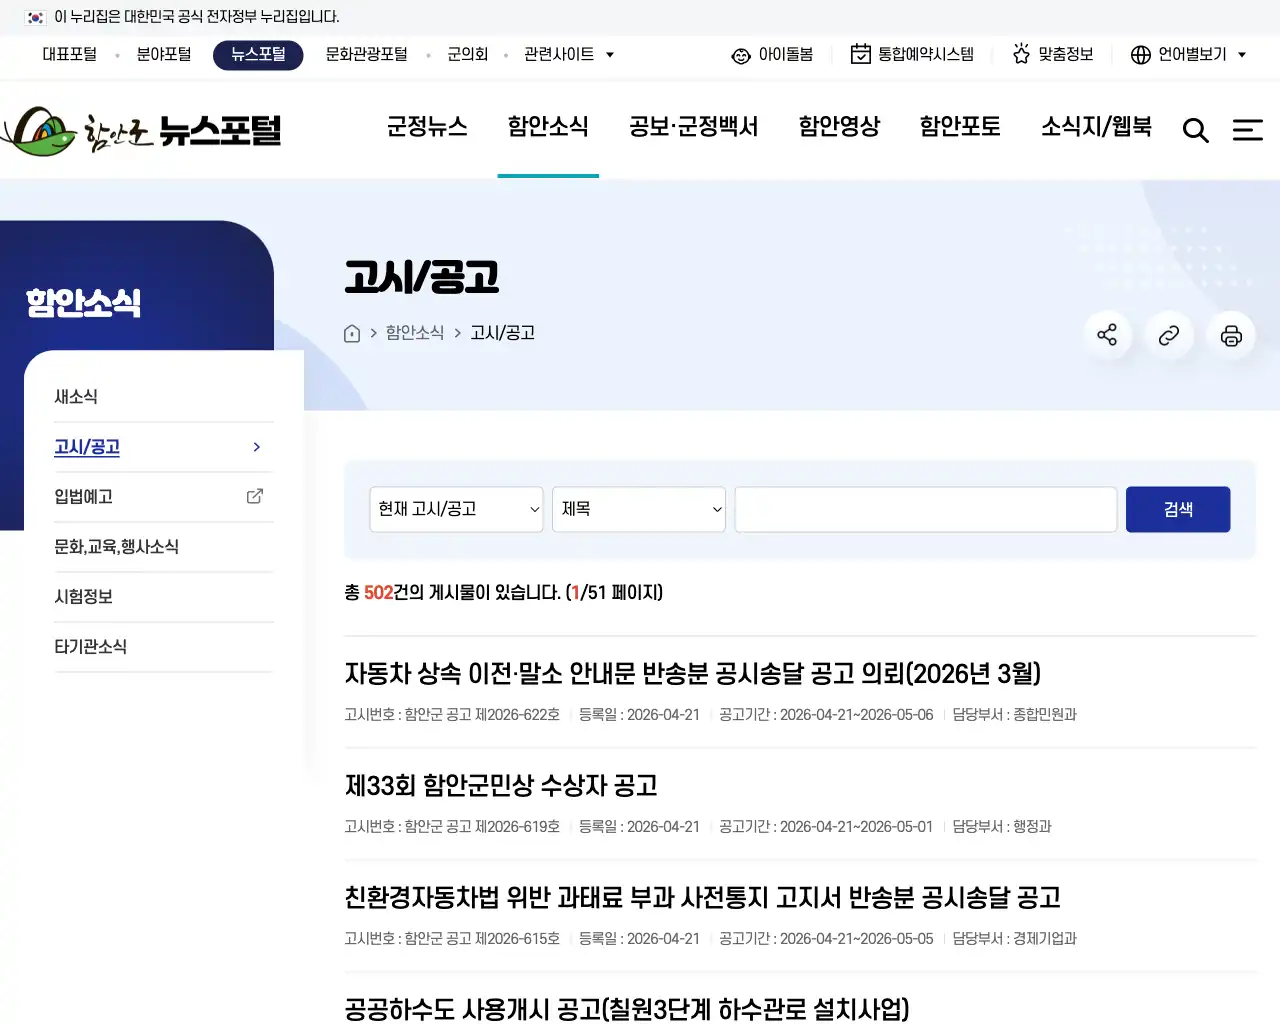Click the 맞춤정보 star icon
Image resolution: width=1280 pixels, height=1024 pixels.
click(1021, 54)
